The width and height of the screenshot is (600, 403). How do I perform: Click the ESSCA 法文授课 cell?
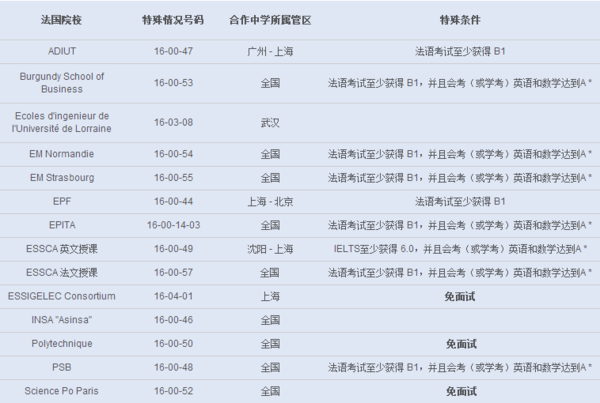pos(62,272)
